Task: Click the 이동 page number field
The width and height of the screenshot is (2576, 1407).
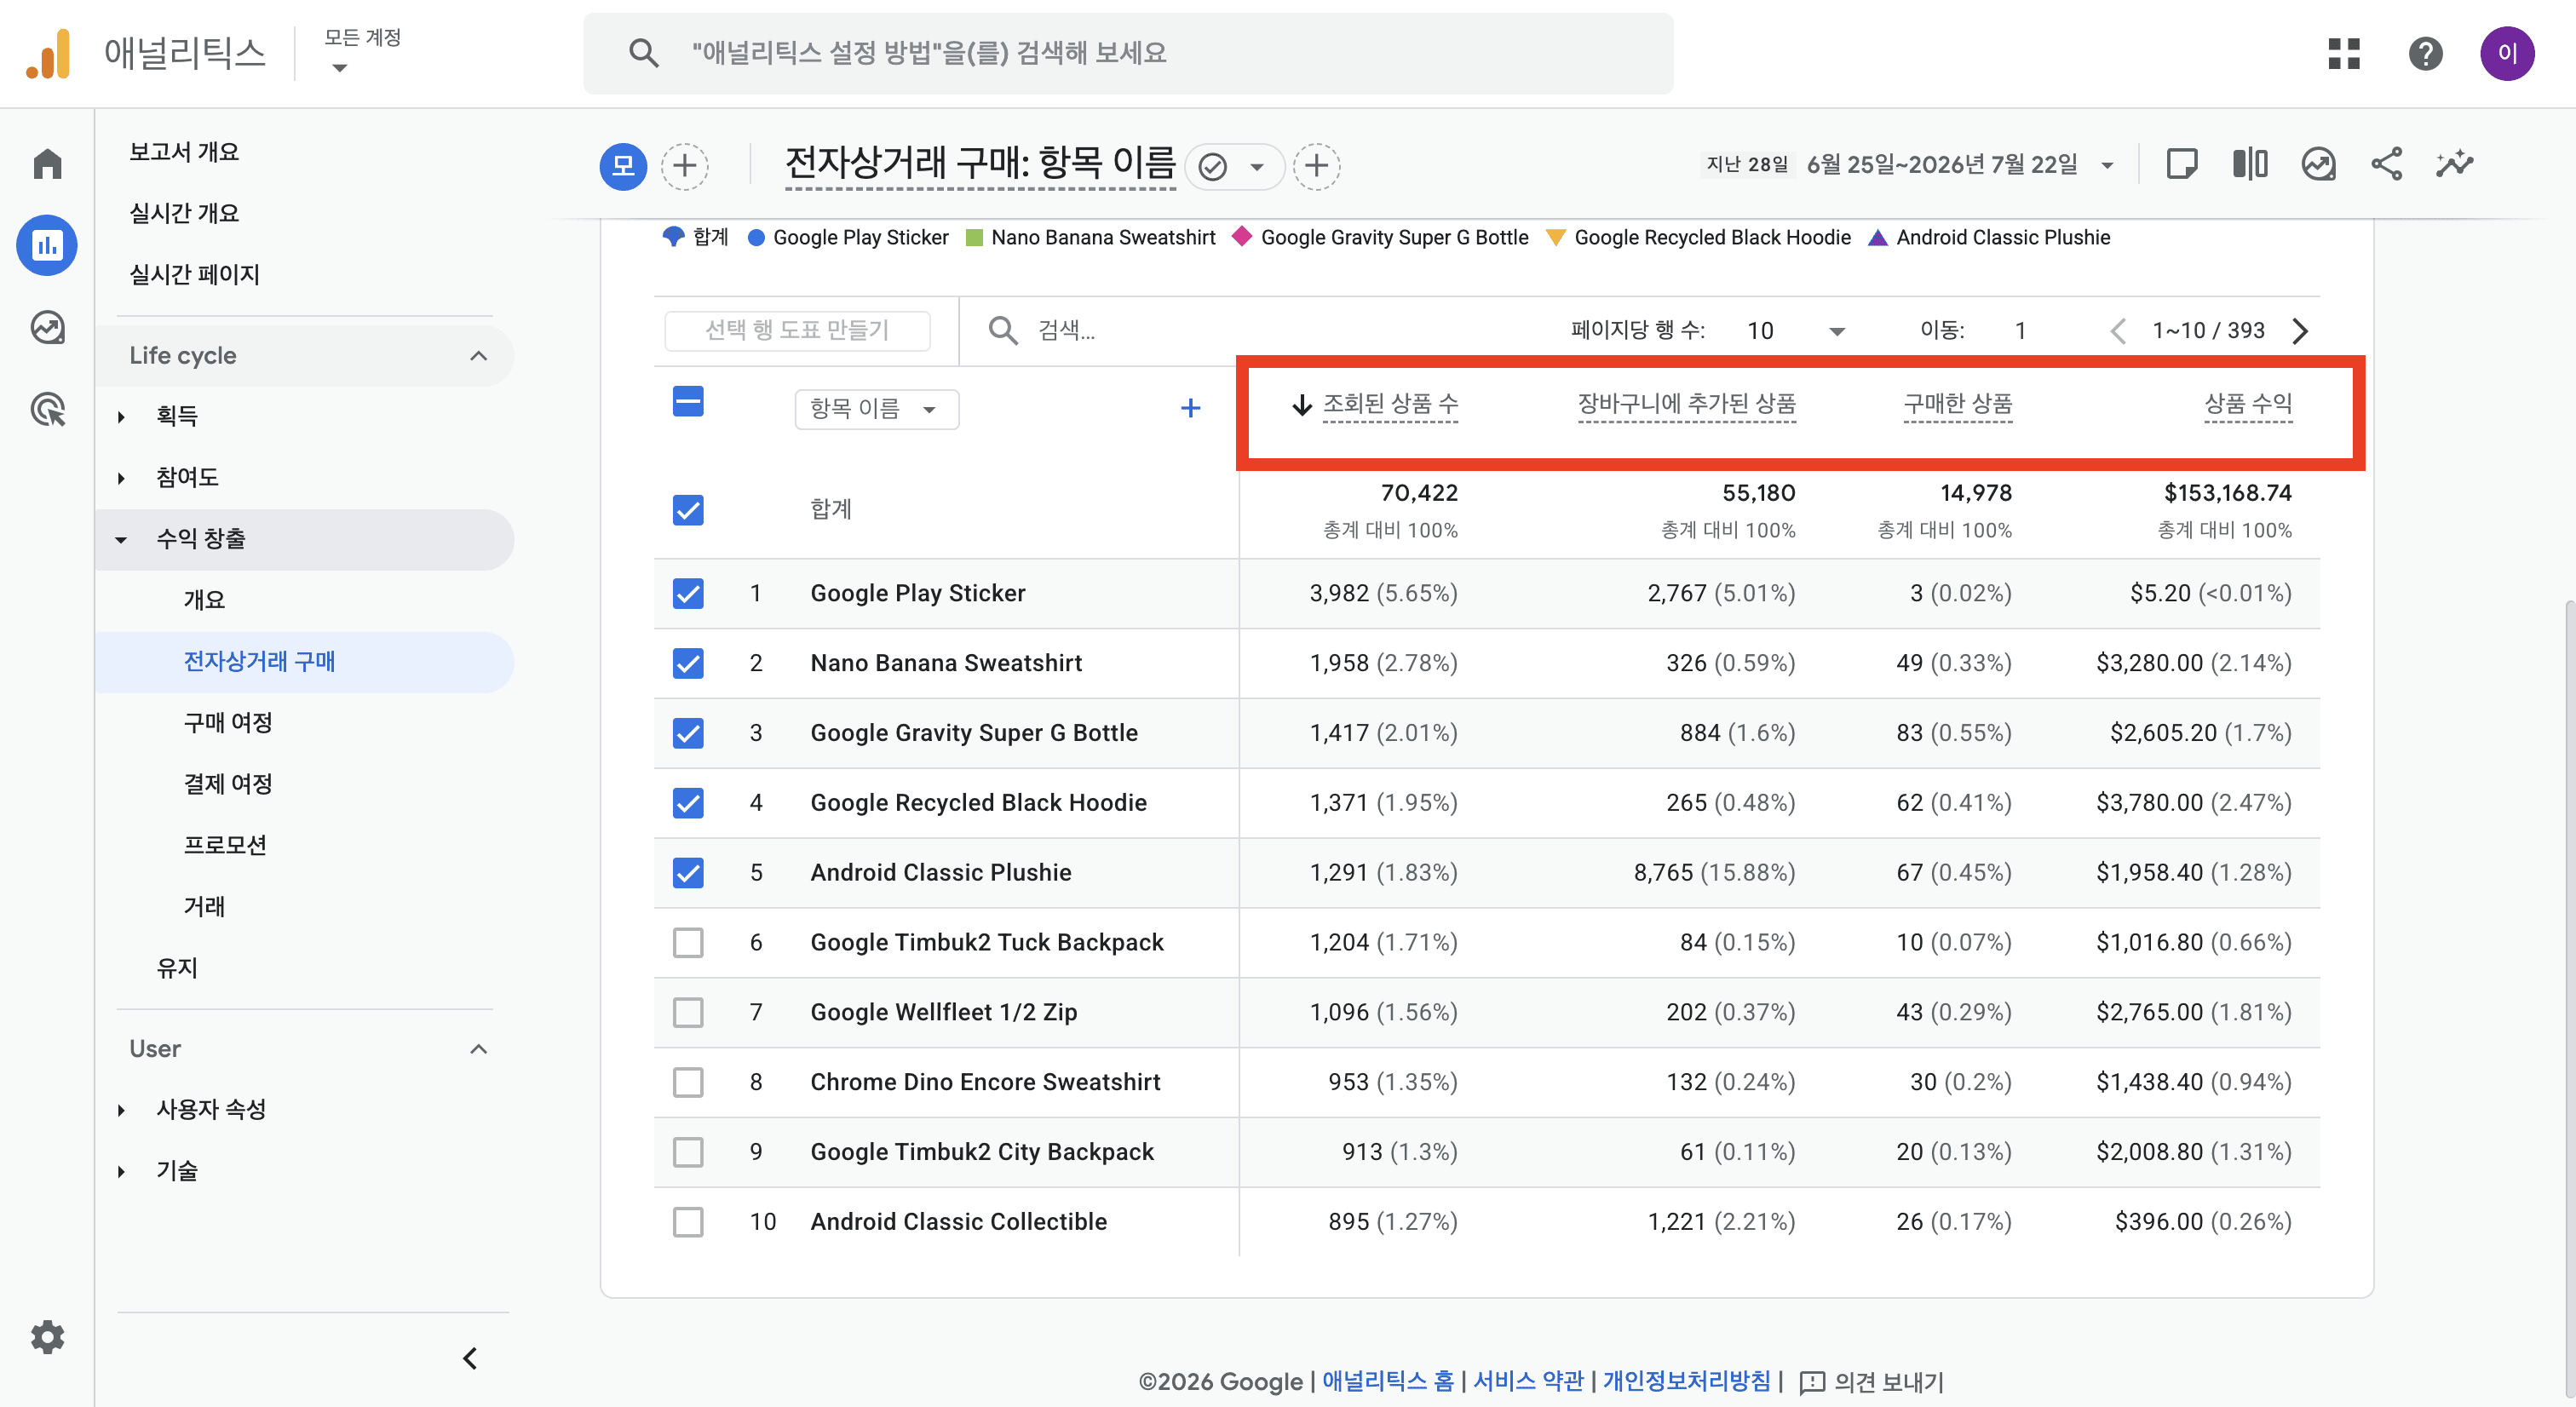Action: pos(2020,331)
